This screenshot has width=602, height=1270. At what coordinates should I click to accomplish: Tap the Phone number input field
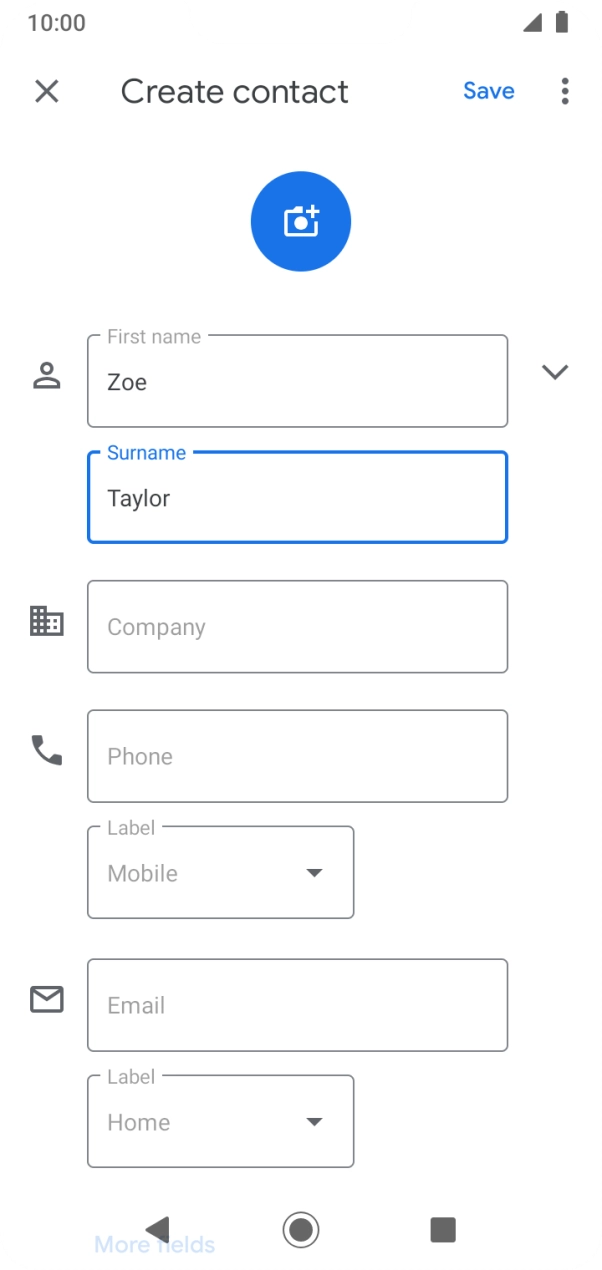point(297,756)
